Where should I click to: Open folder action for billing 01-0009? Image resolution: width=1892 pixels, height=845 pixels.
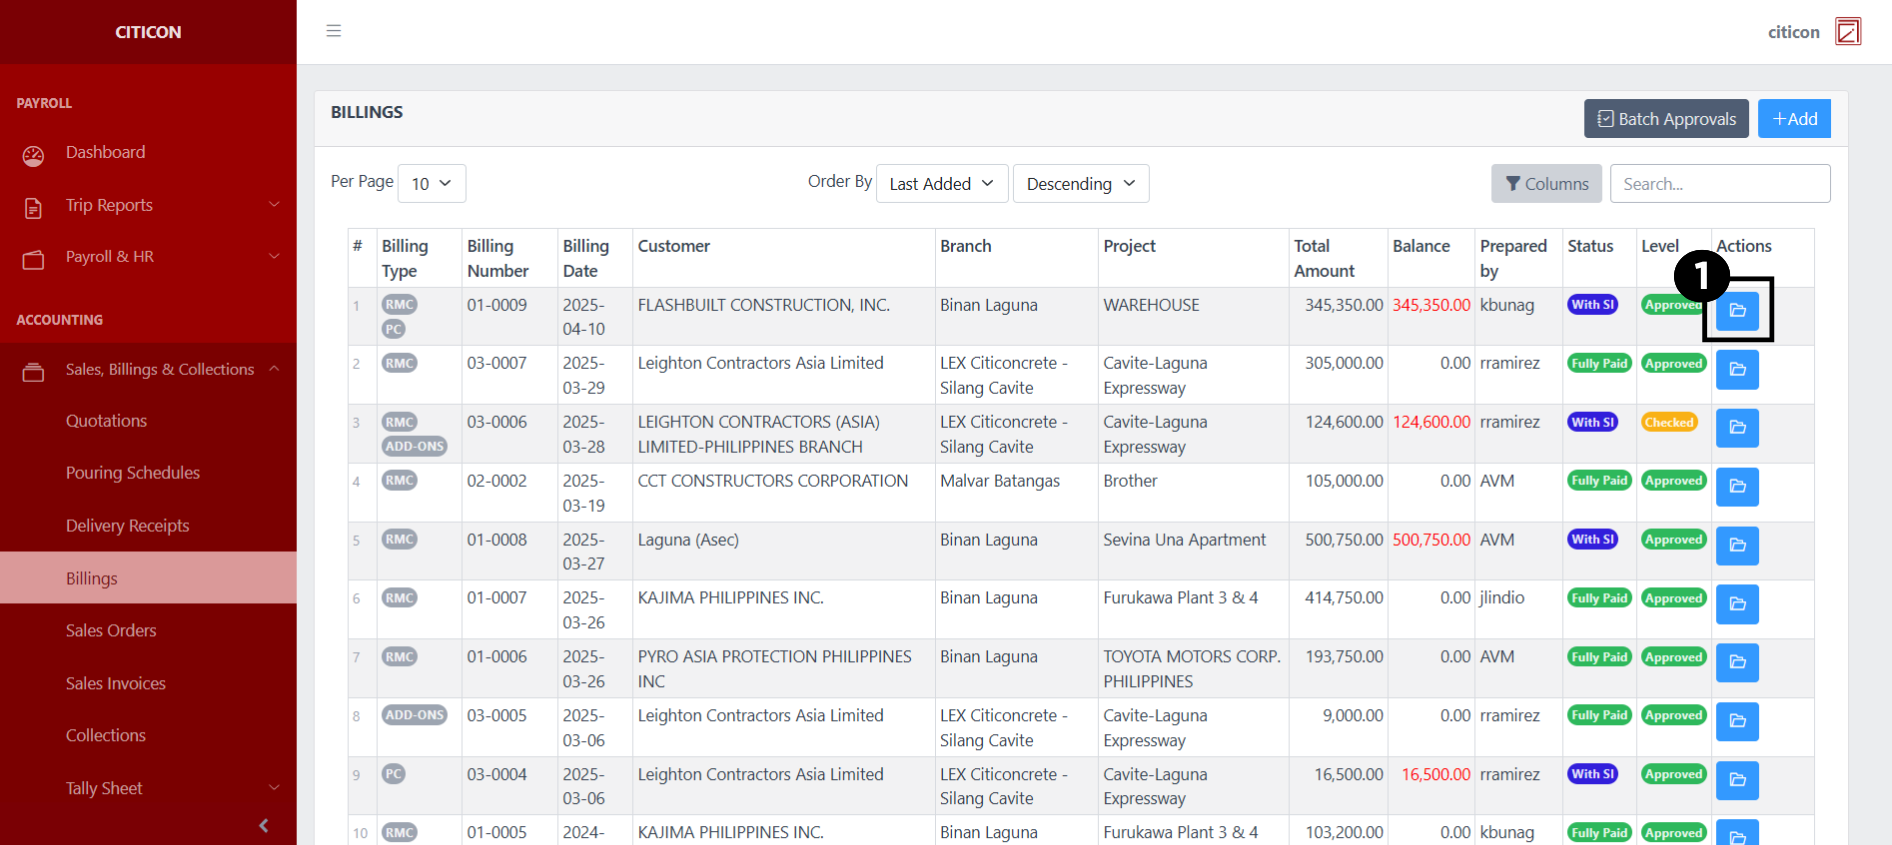click(1737, 311)
